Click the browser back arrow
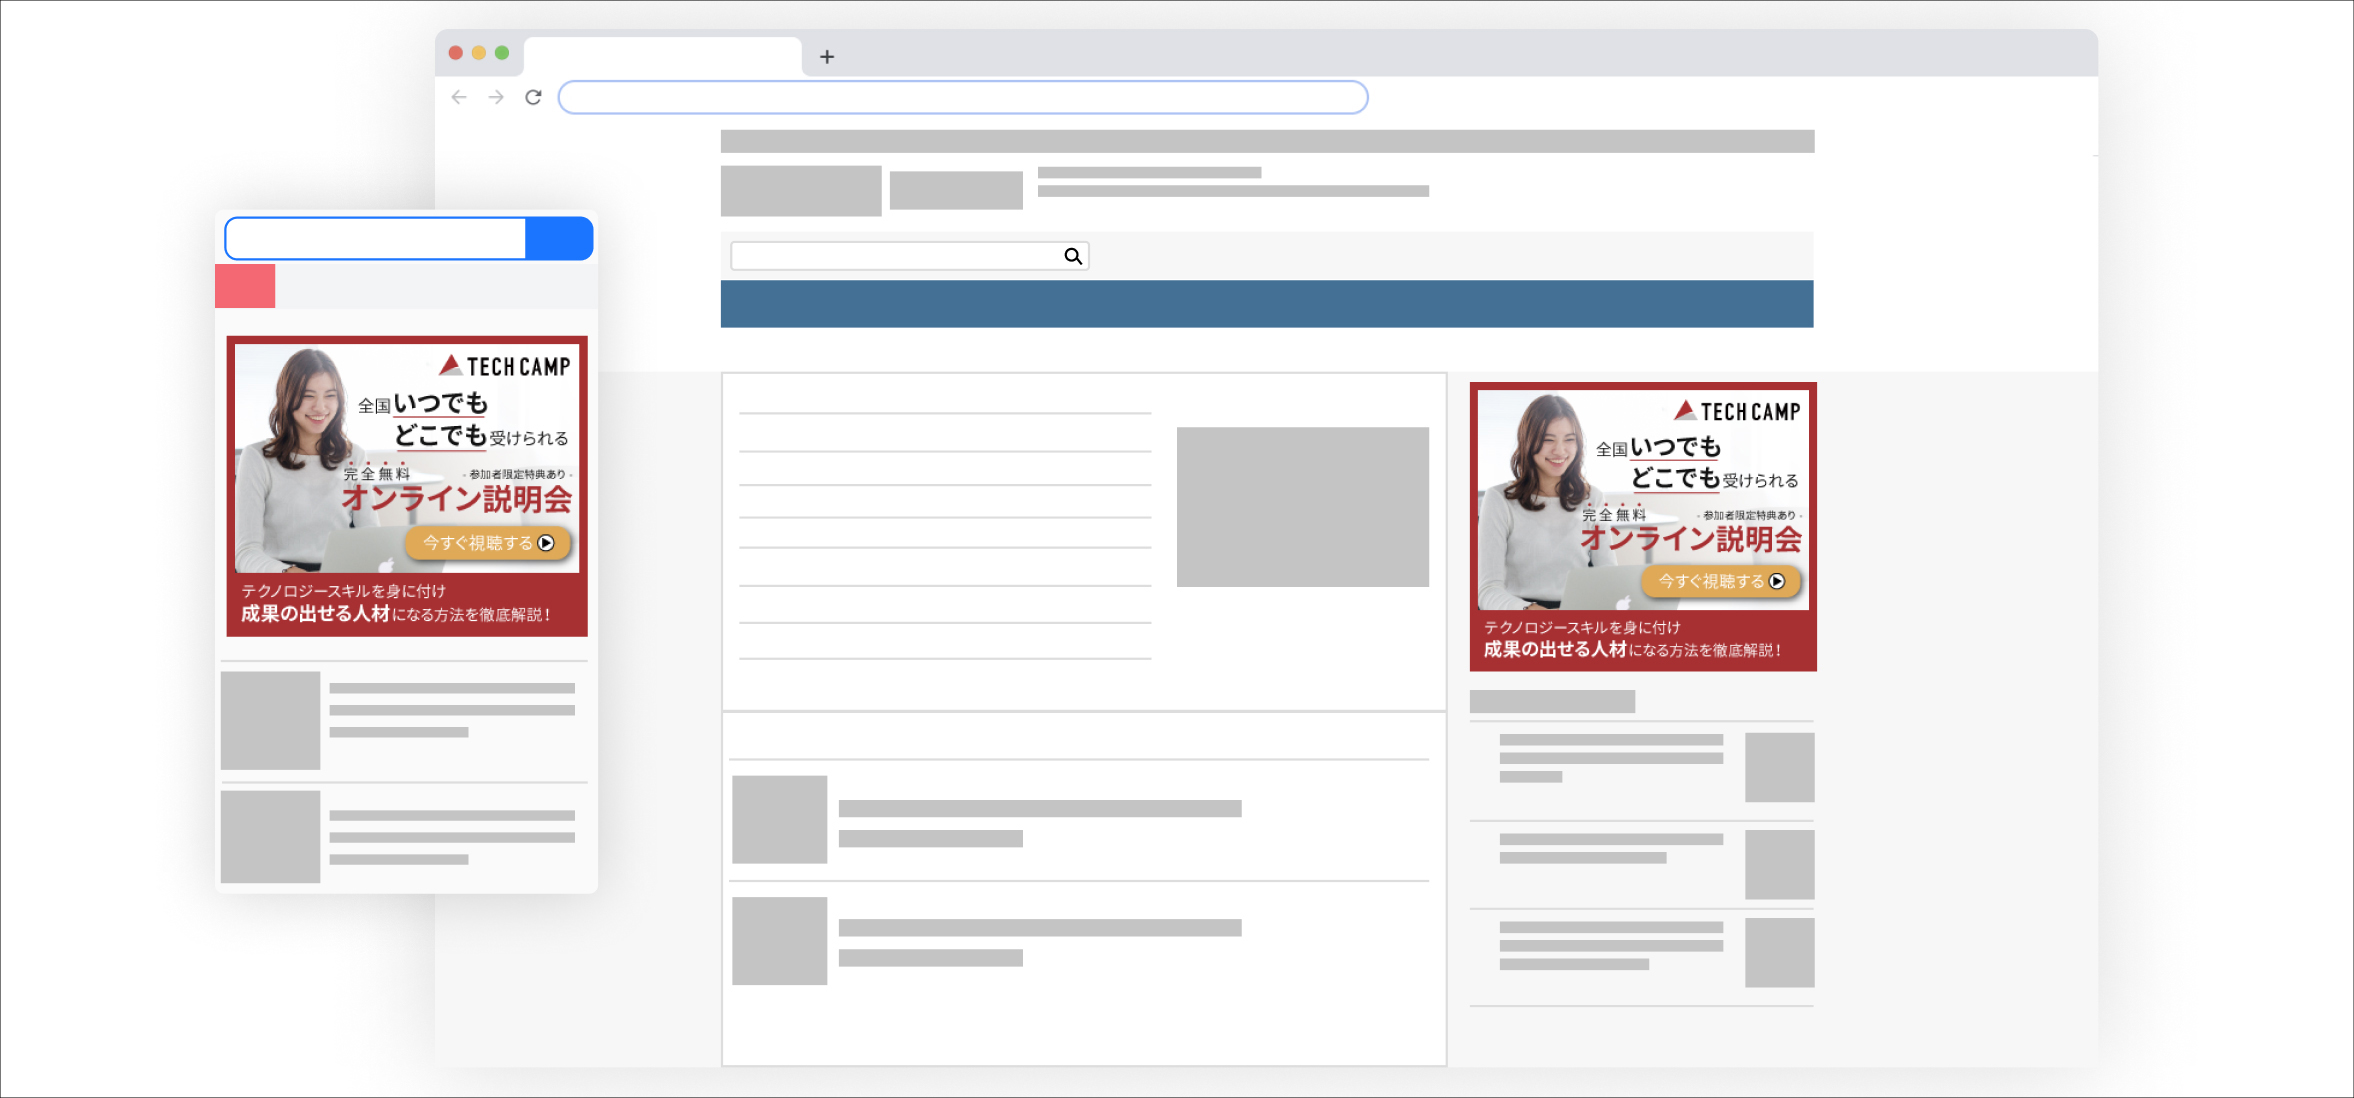This screenshot has height=1098, width=2354. coord(459,97)
